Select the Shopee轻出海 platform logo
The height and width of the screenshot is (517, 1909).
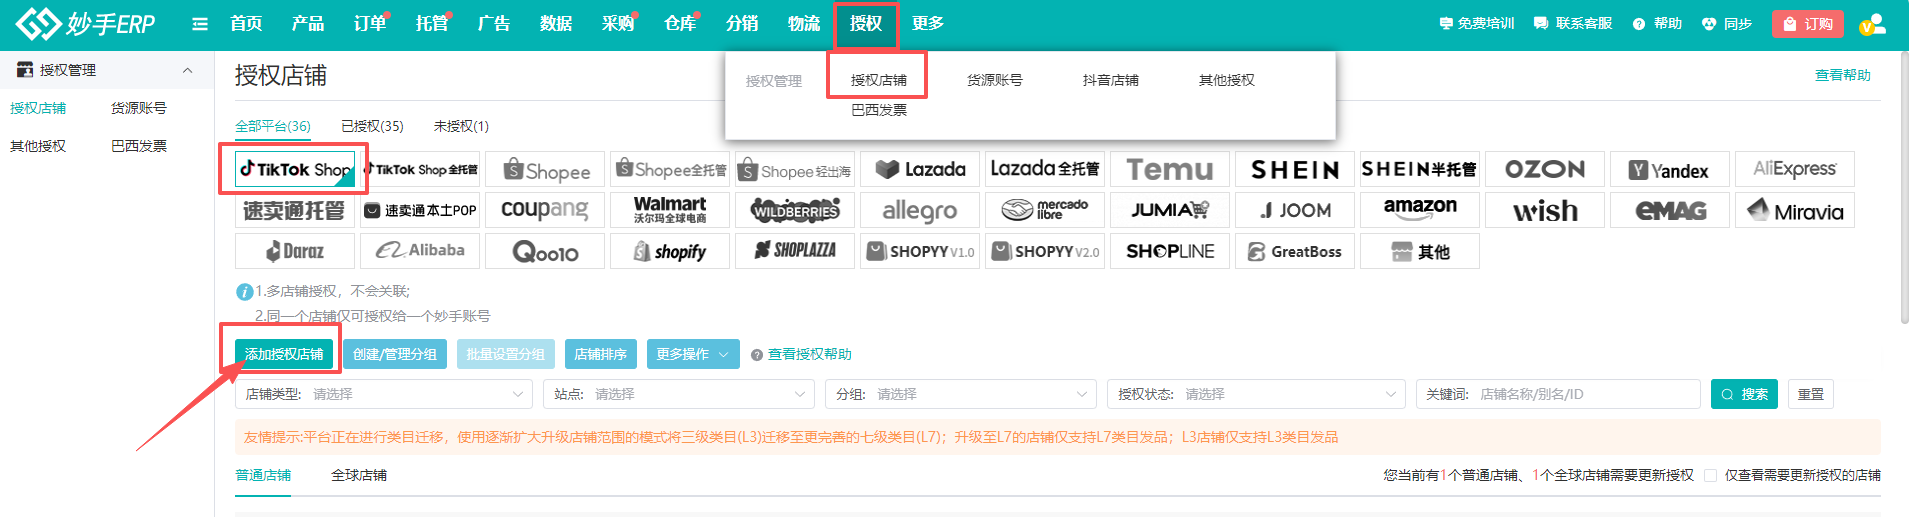pyautogui.click(x=795, y=169)
